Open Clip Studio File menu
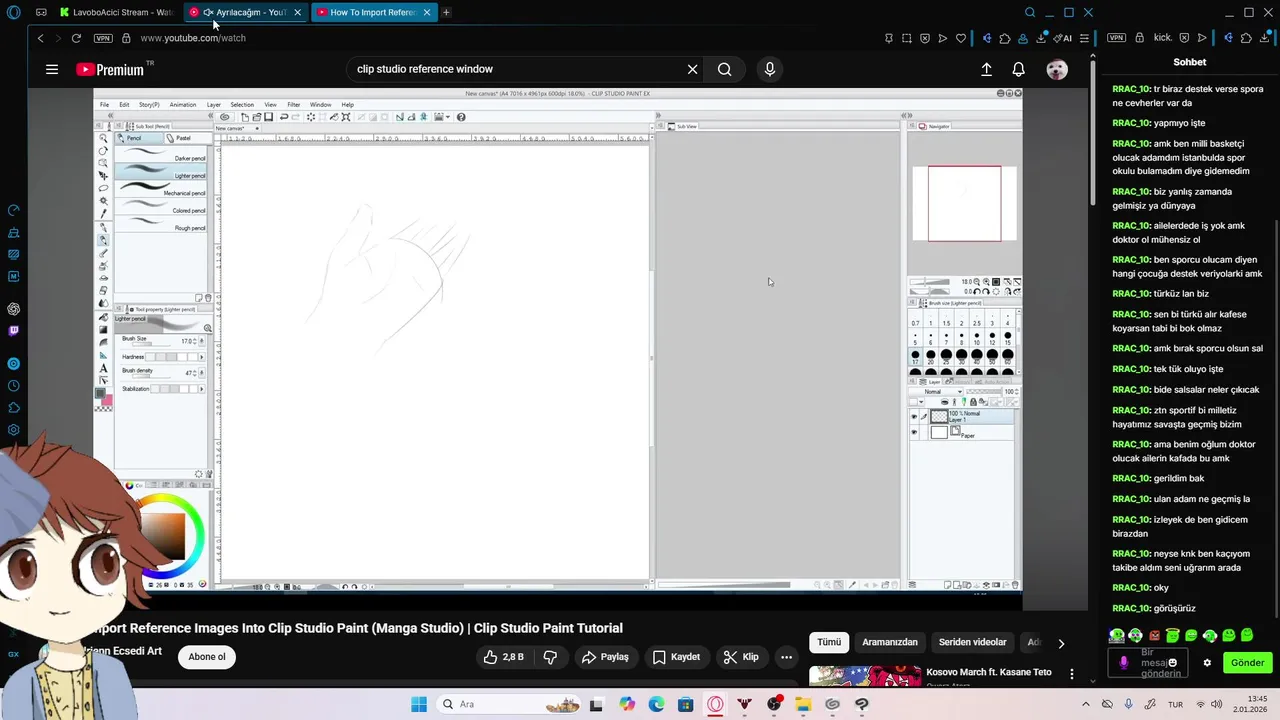The image size is (1280, 720). 104,104
